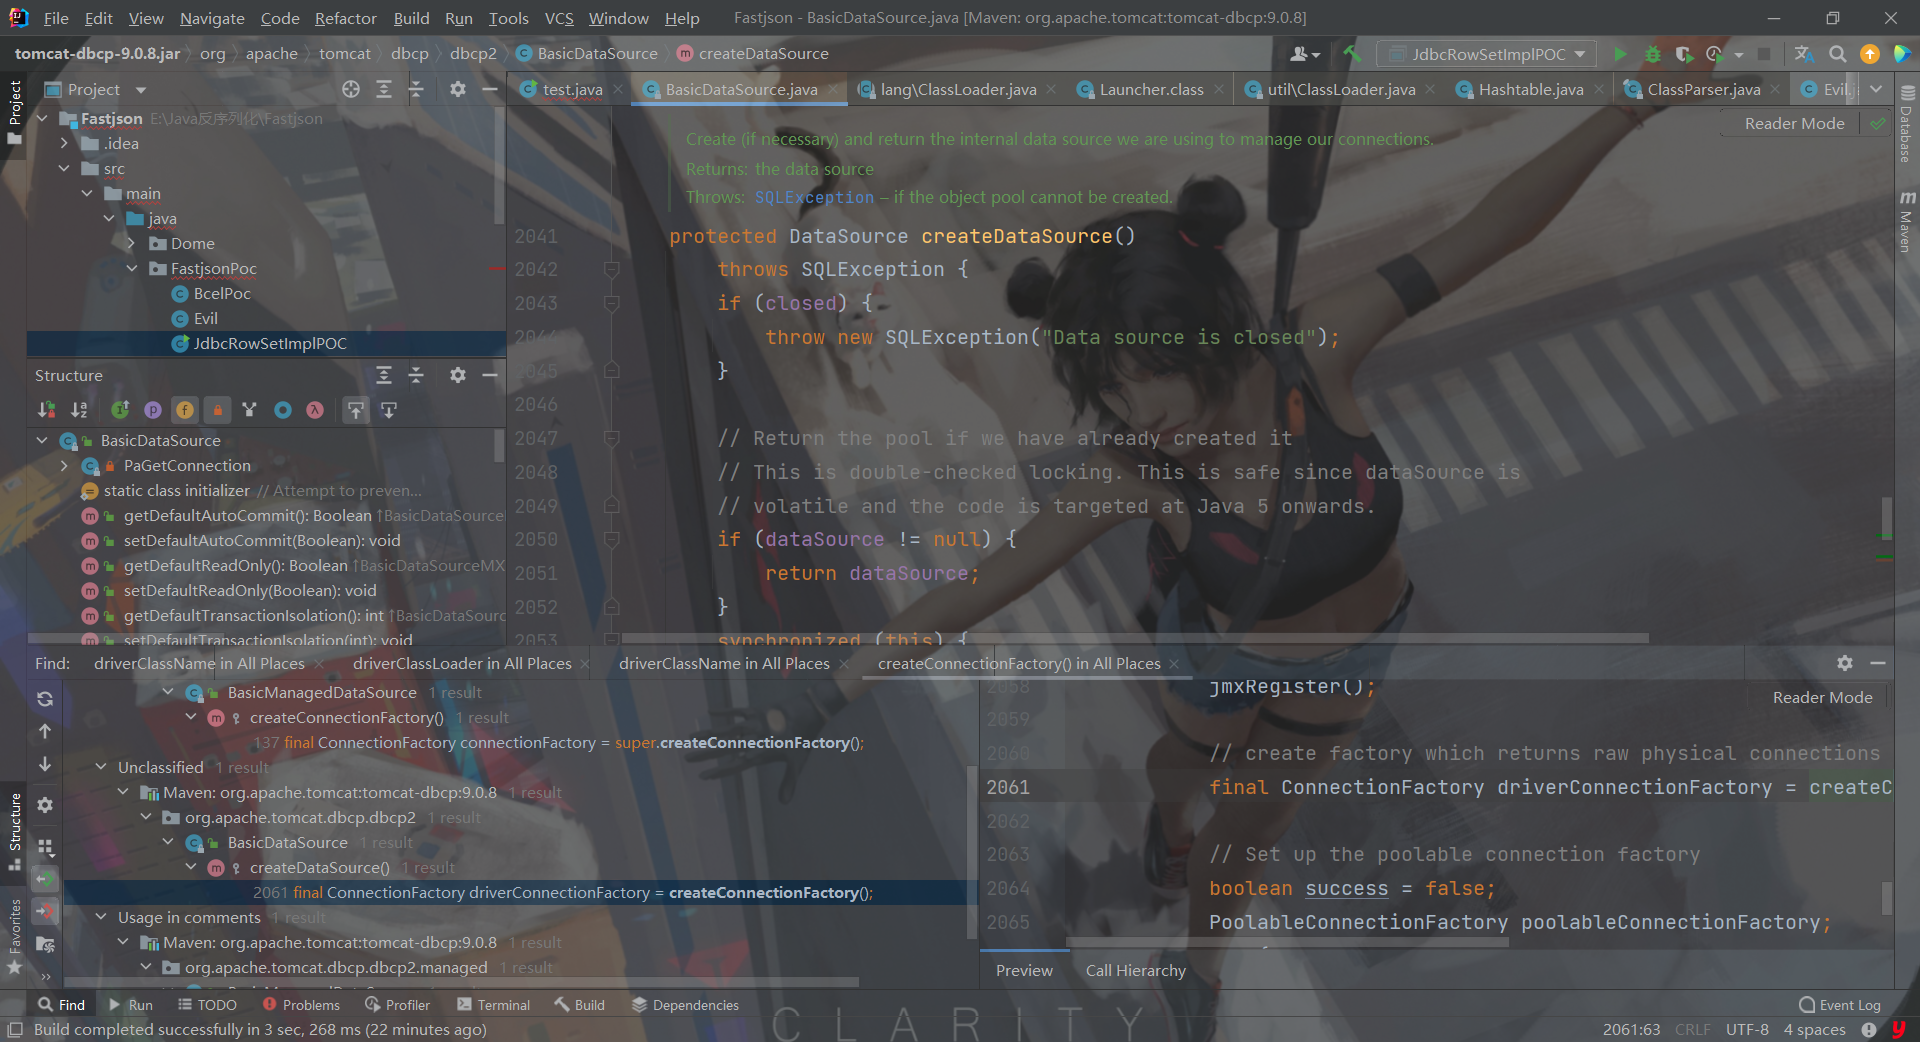Viewport: 1920px width, 1042px height.
Task: Open the Refactor menu
Action: 345,18
